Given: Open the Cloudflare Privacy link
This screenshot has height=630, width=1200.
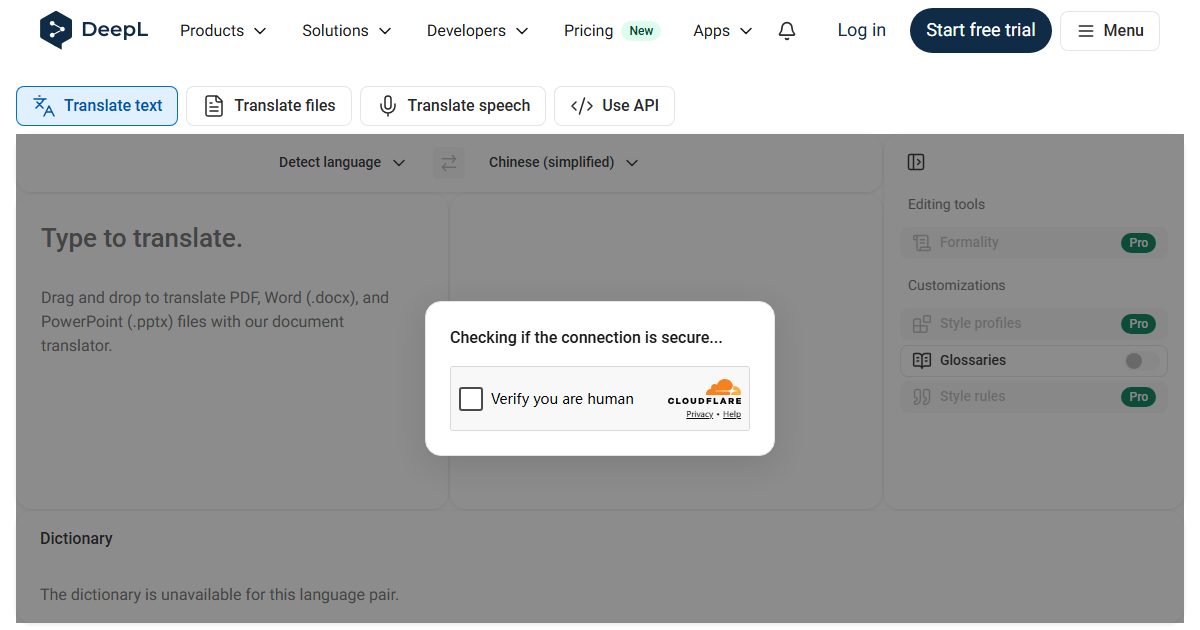Looking at the screenshot, I should [699, 415].
